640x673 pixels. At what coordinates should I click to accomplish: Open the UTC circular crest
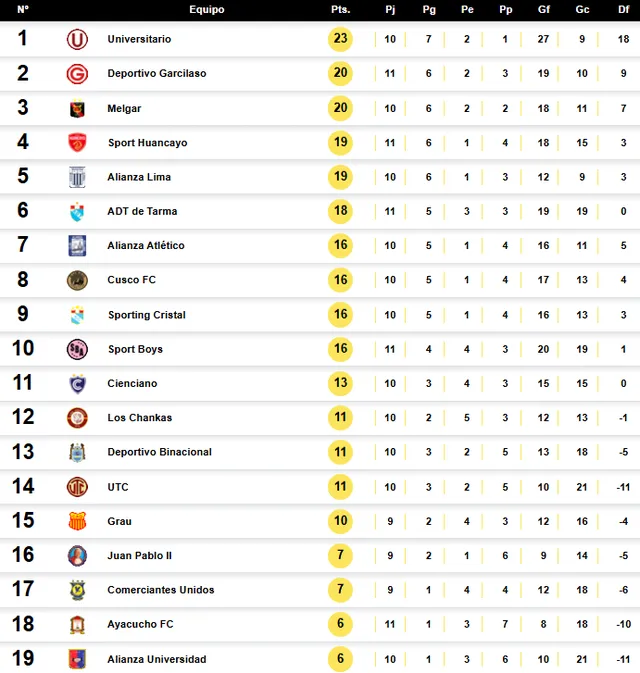77,487
